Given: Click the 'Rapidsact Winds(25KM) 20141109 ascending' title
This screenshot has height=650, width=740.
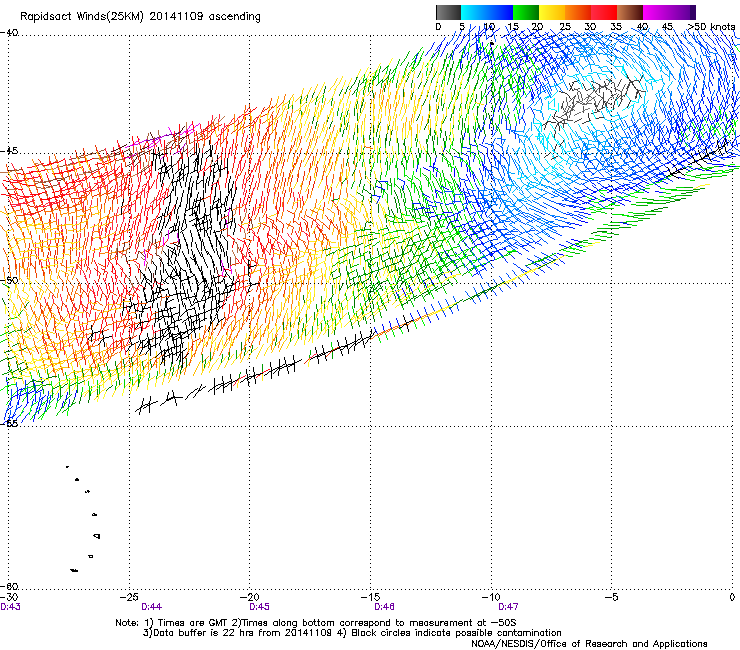Looking at the screenshot, I should [140, 17].
